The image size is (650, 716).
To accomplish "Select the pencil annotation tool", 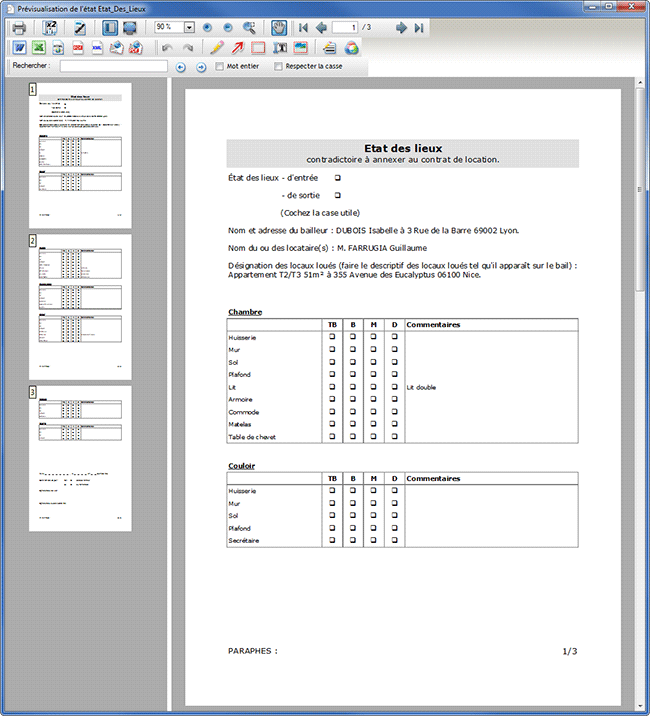I will (217, 48).
